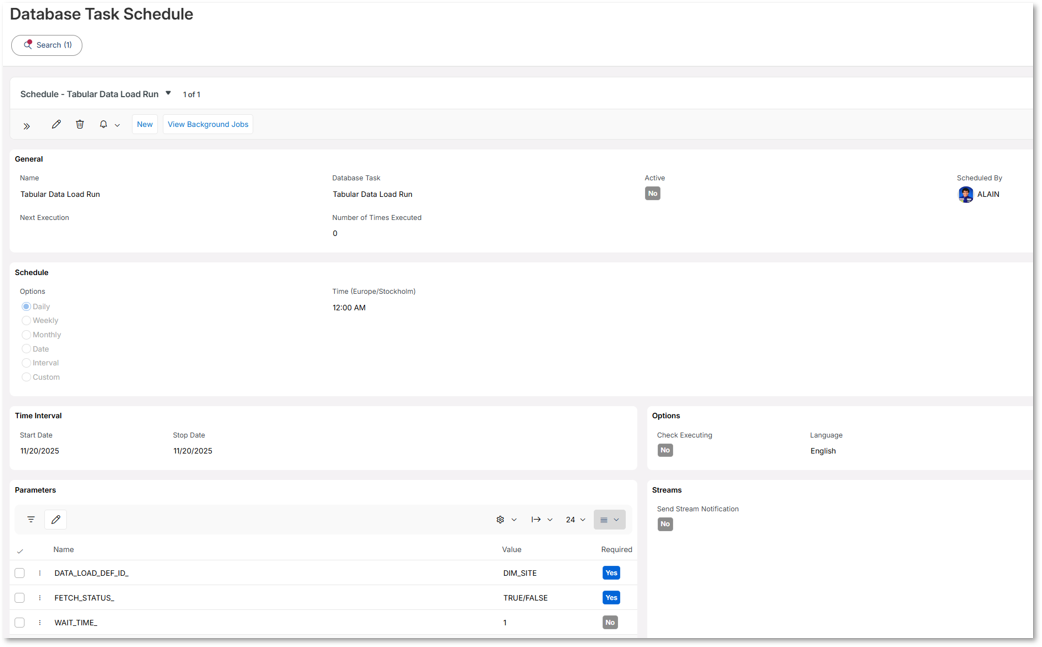The height and width of the screenshot is (647, 1042).
Task: Click the DIM_SITE value cell
Action: pyautogui.click(x=520, y=573)
